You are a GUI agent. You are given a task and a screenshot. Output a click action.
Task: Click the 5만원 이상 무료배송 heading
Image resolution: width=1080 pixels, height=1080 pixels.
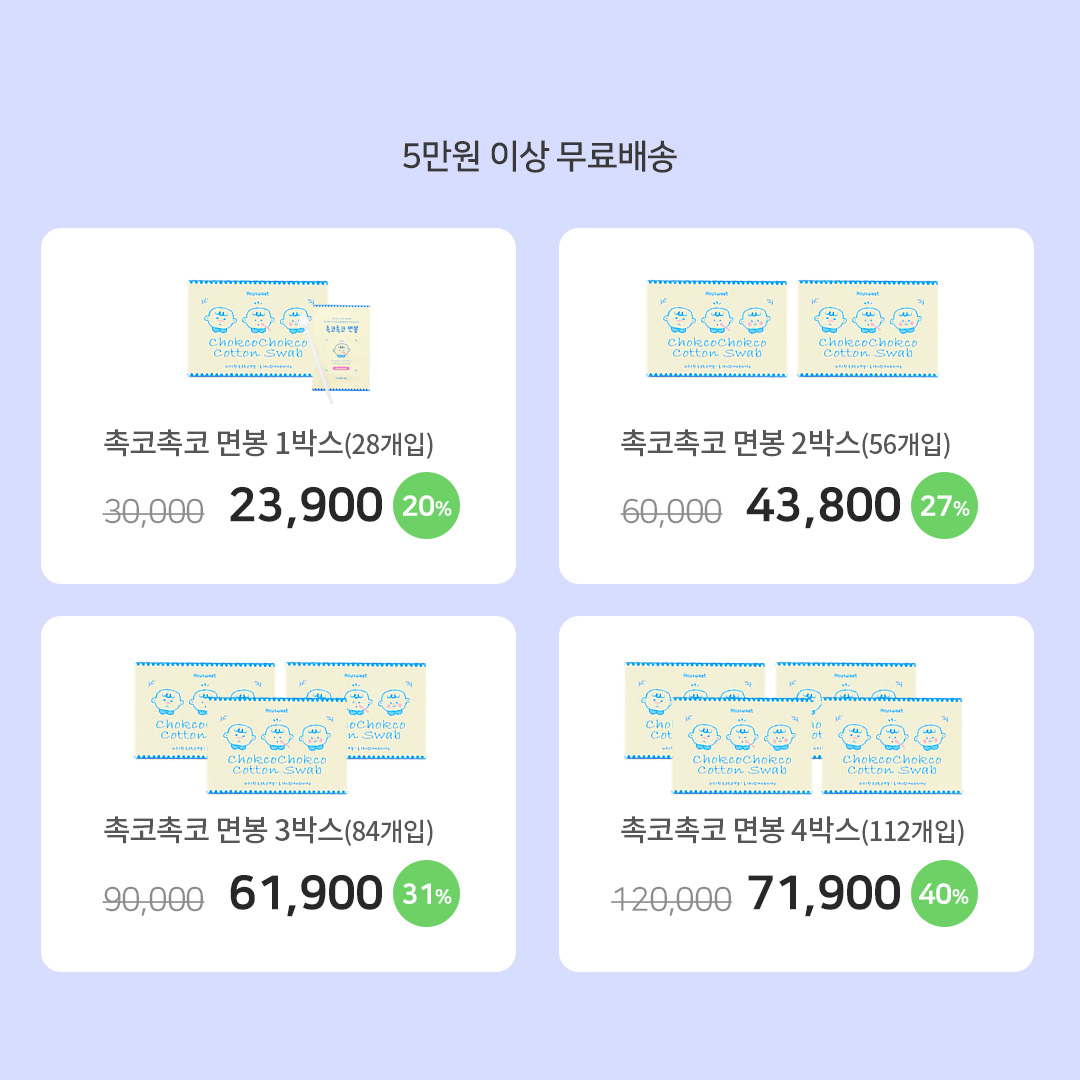pos(540,157)
